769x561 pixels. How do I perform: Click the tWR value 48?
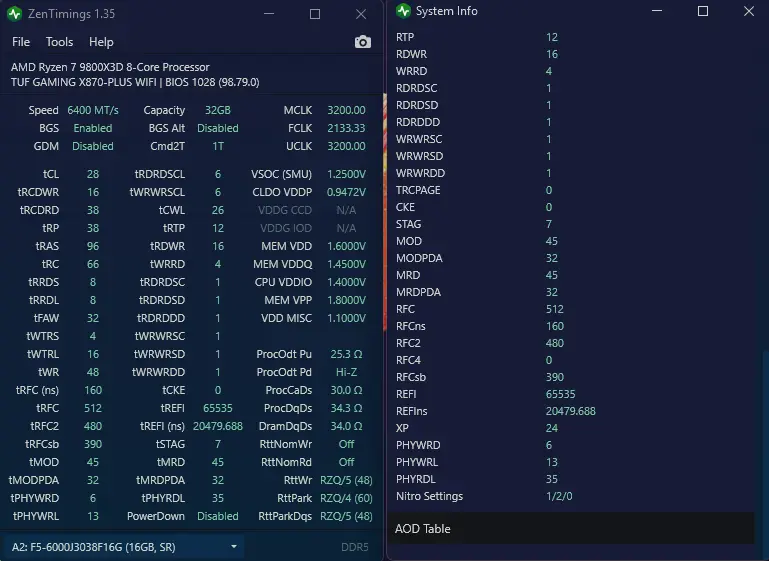click(x=93, y=372)
